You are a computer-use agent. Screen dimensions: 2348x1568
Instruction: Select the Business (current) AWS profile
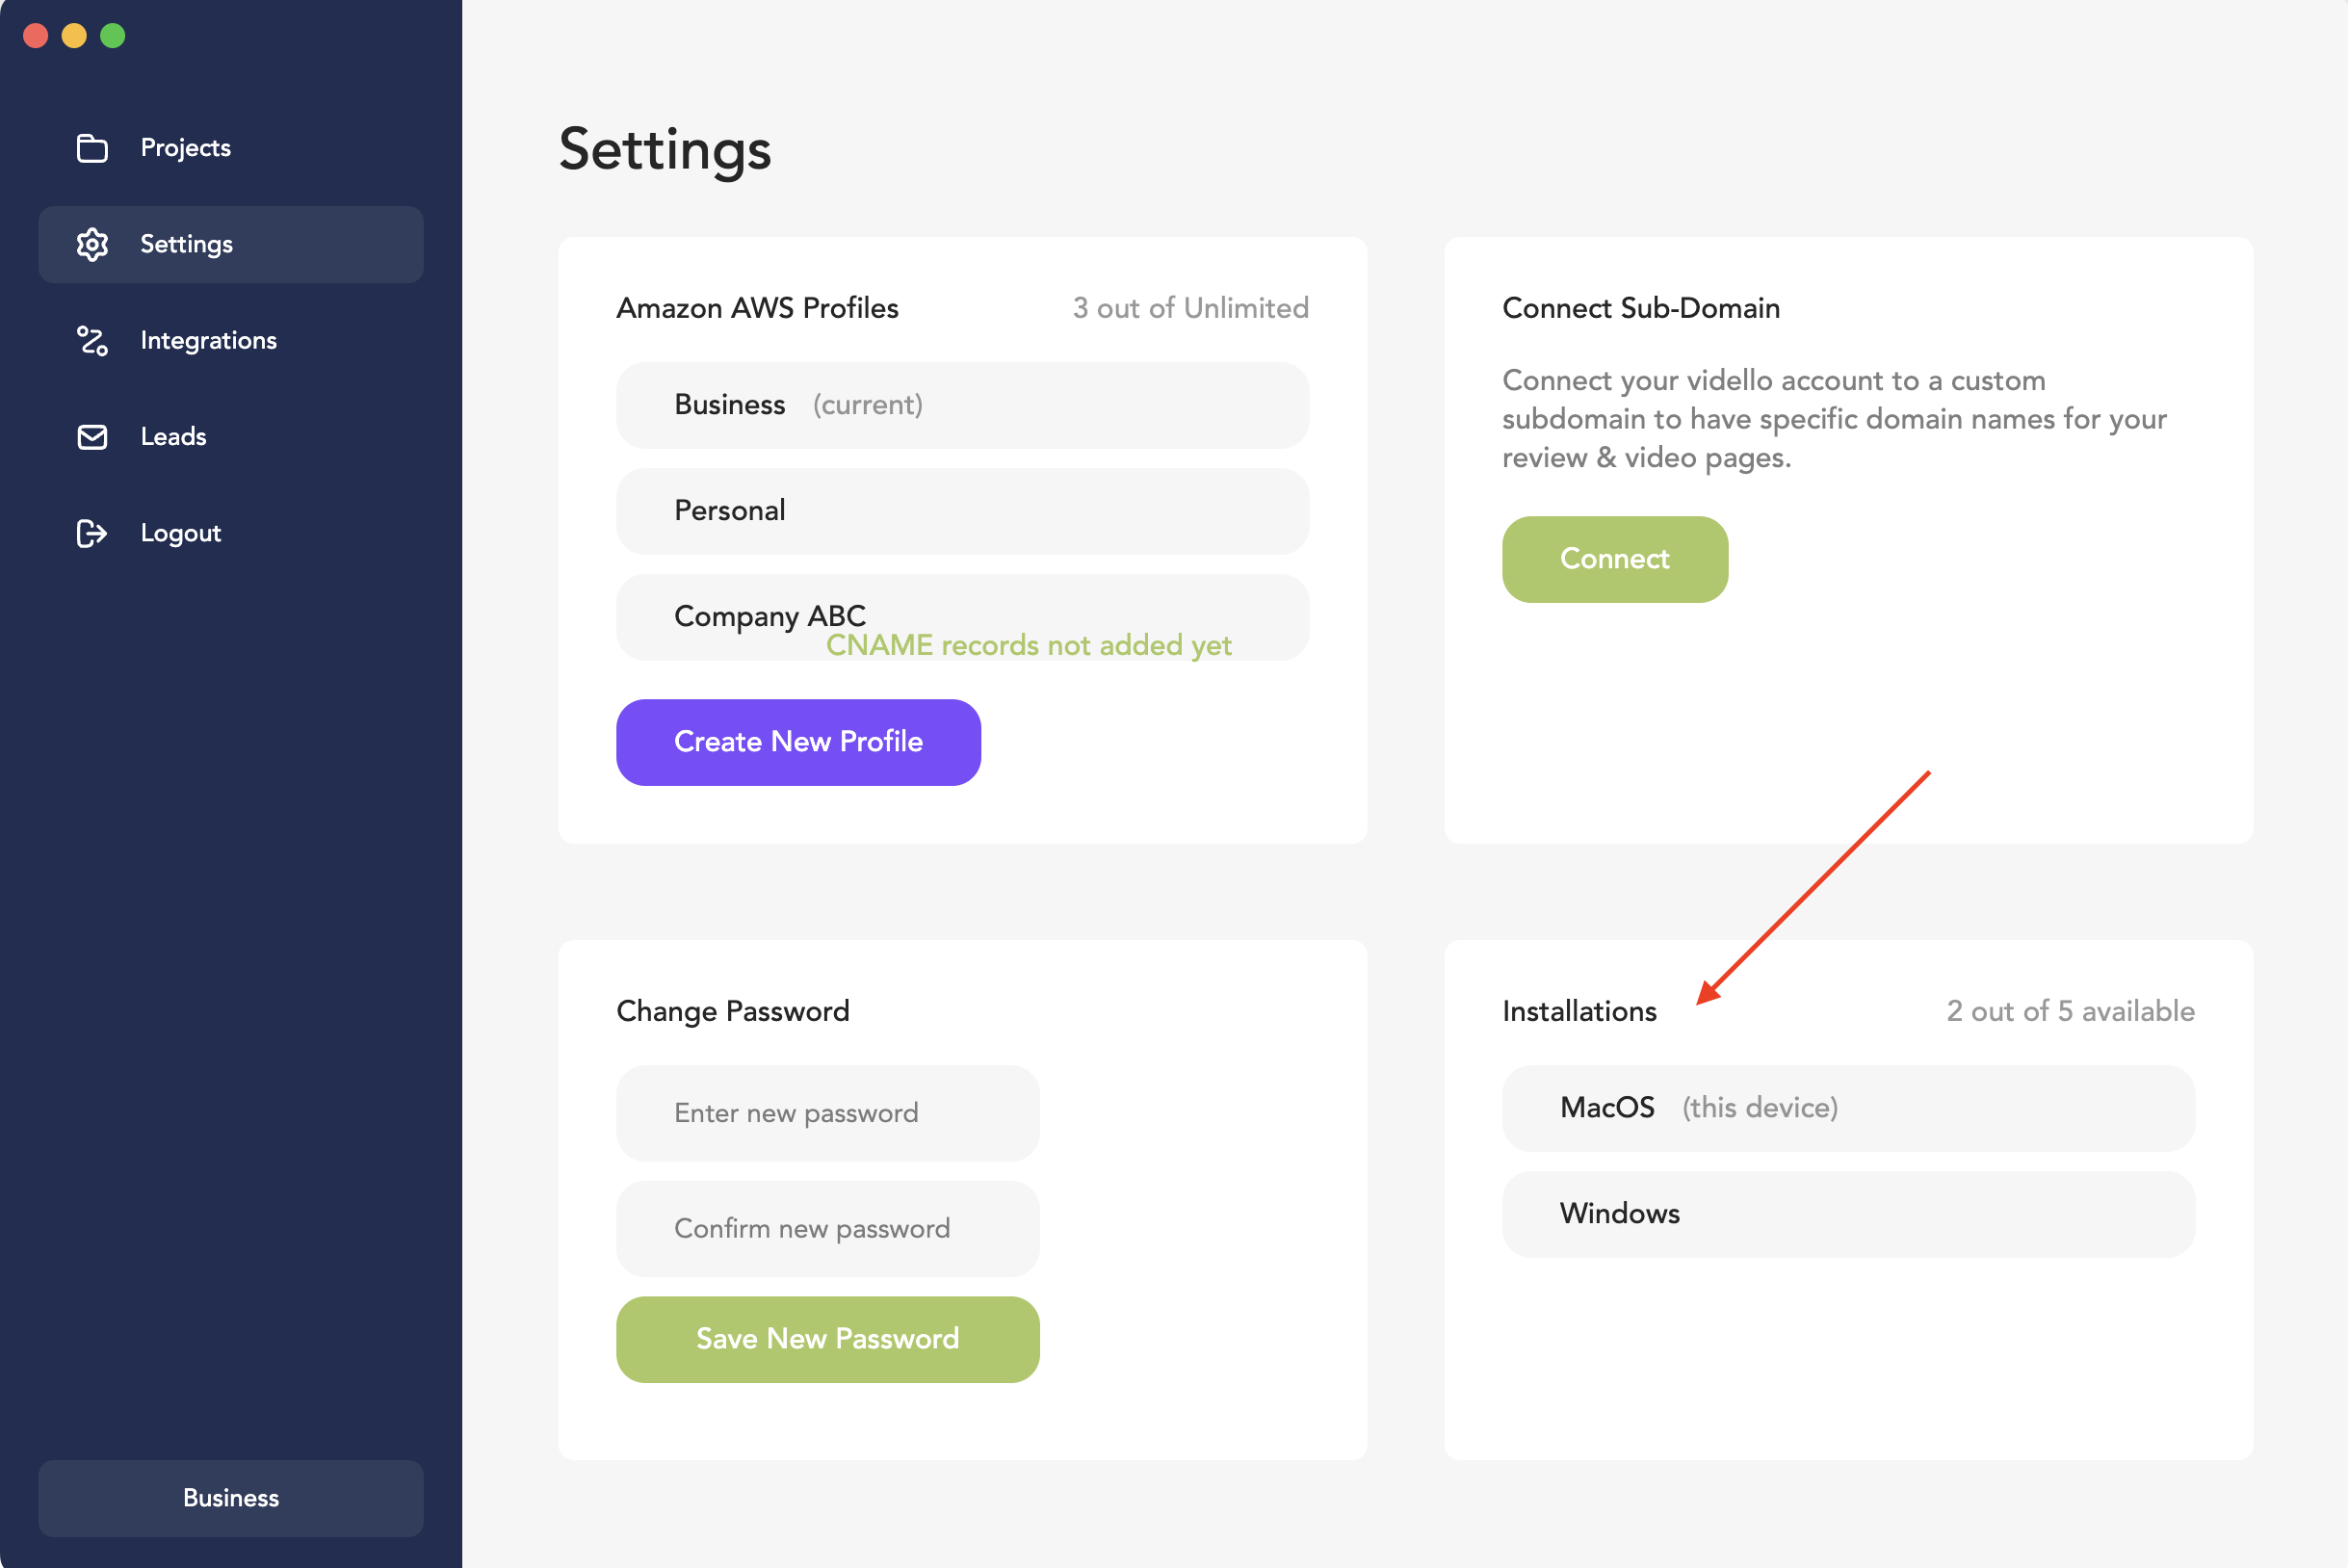click(x=962, y=405)
